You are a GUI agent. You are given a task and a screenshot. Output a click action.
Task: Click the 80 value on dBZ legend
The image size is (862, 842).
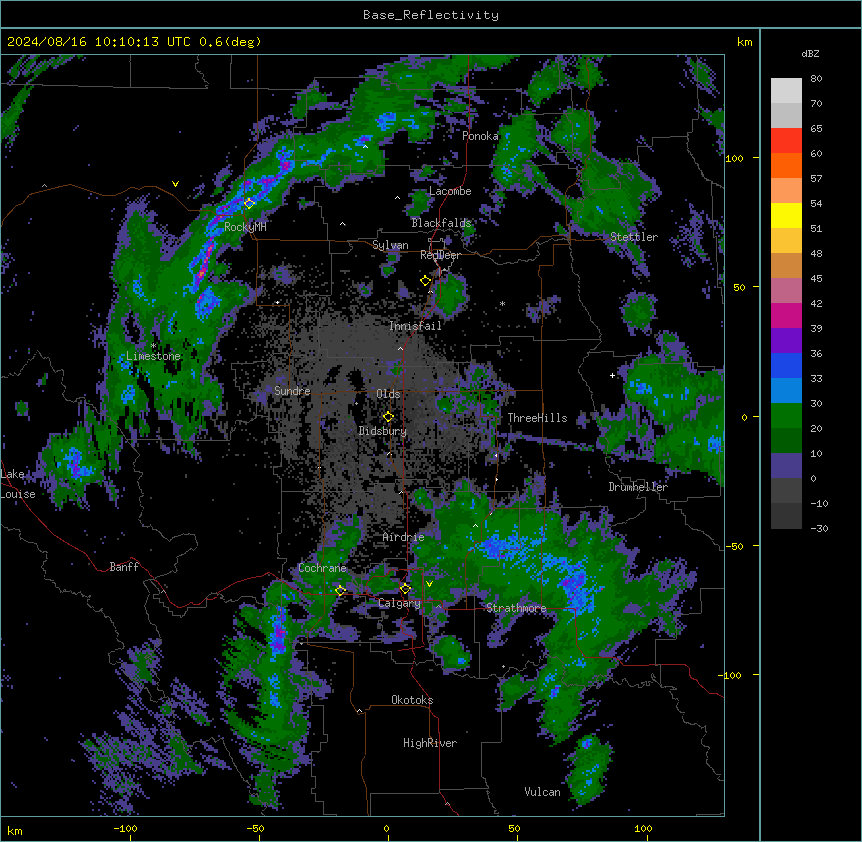(816, 79)
